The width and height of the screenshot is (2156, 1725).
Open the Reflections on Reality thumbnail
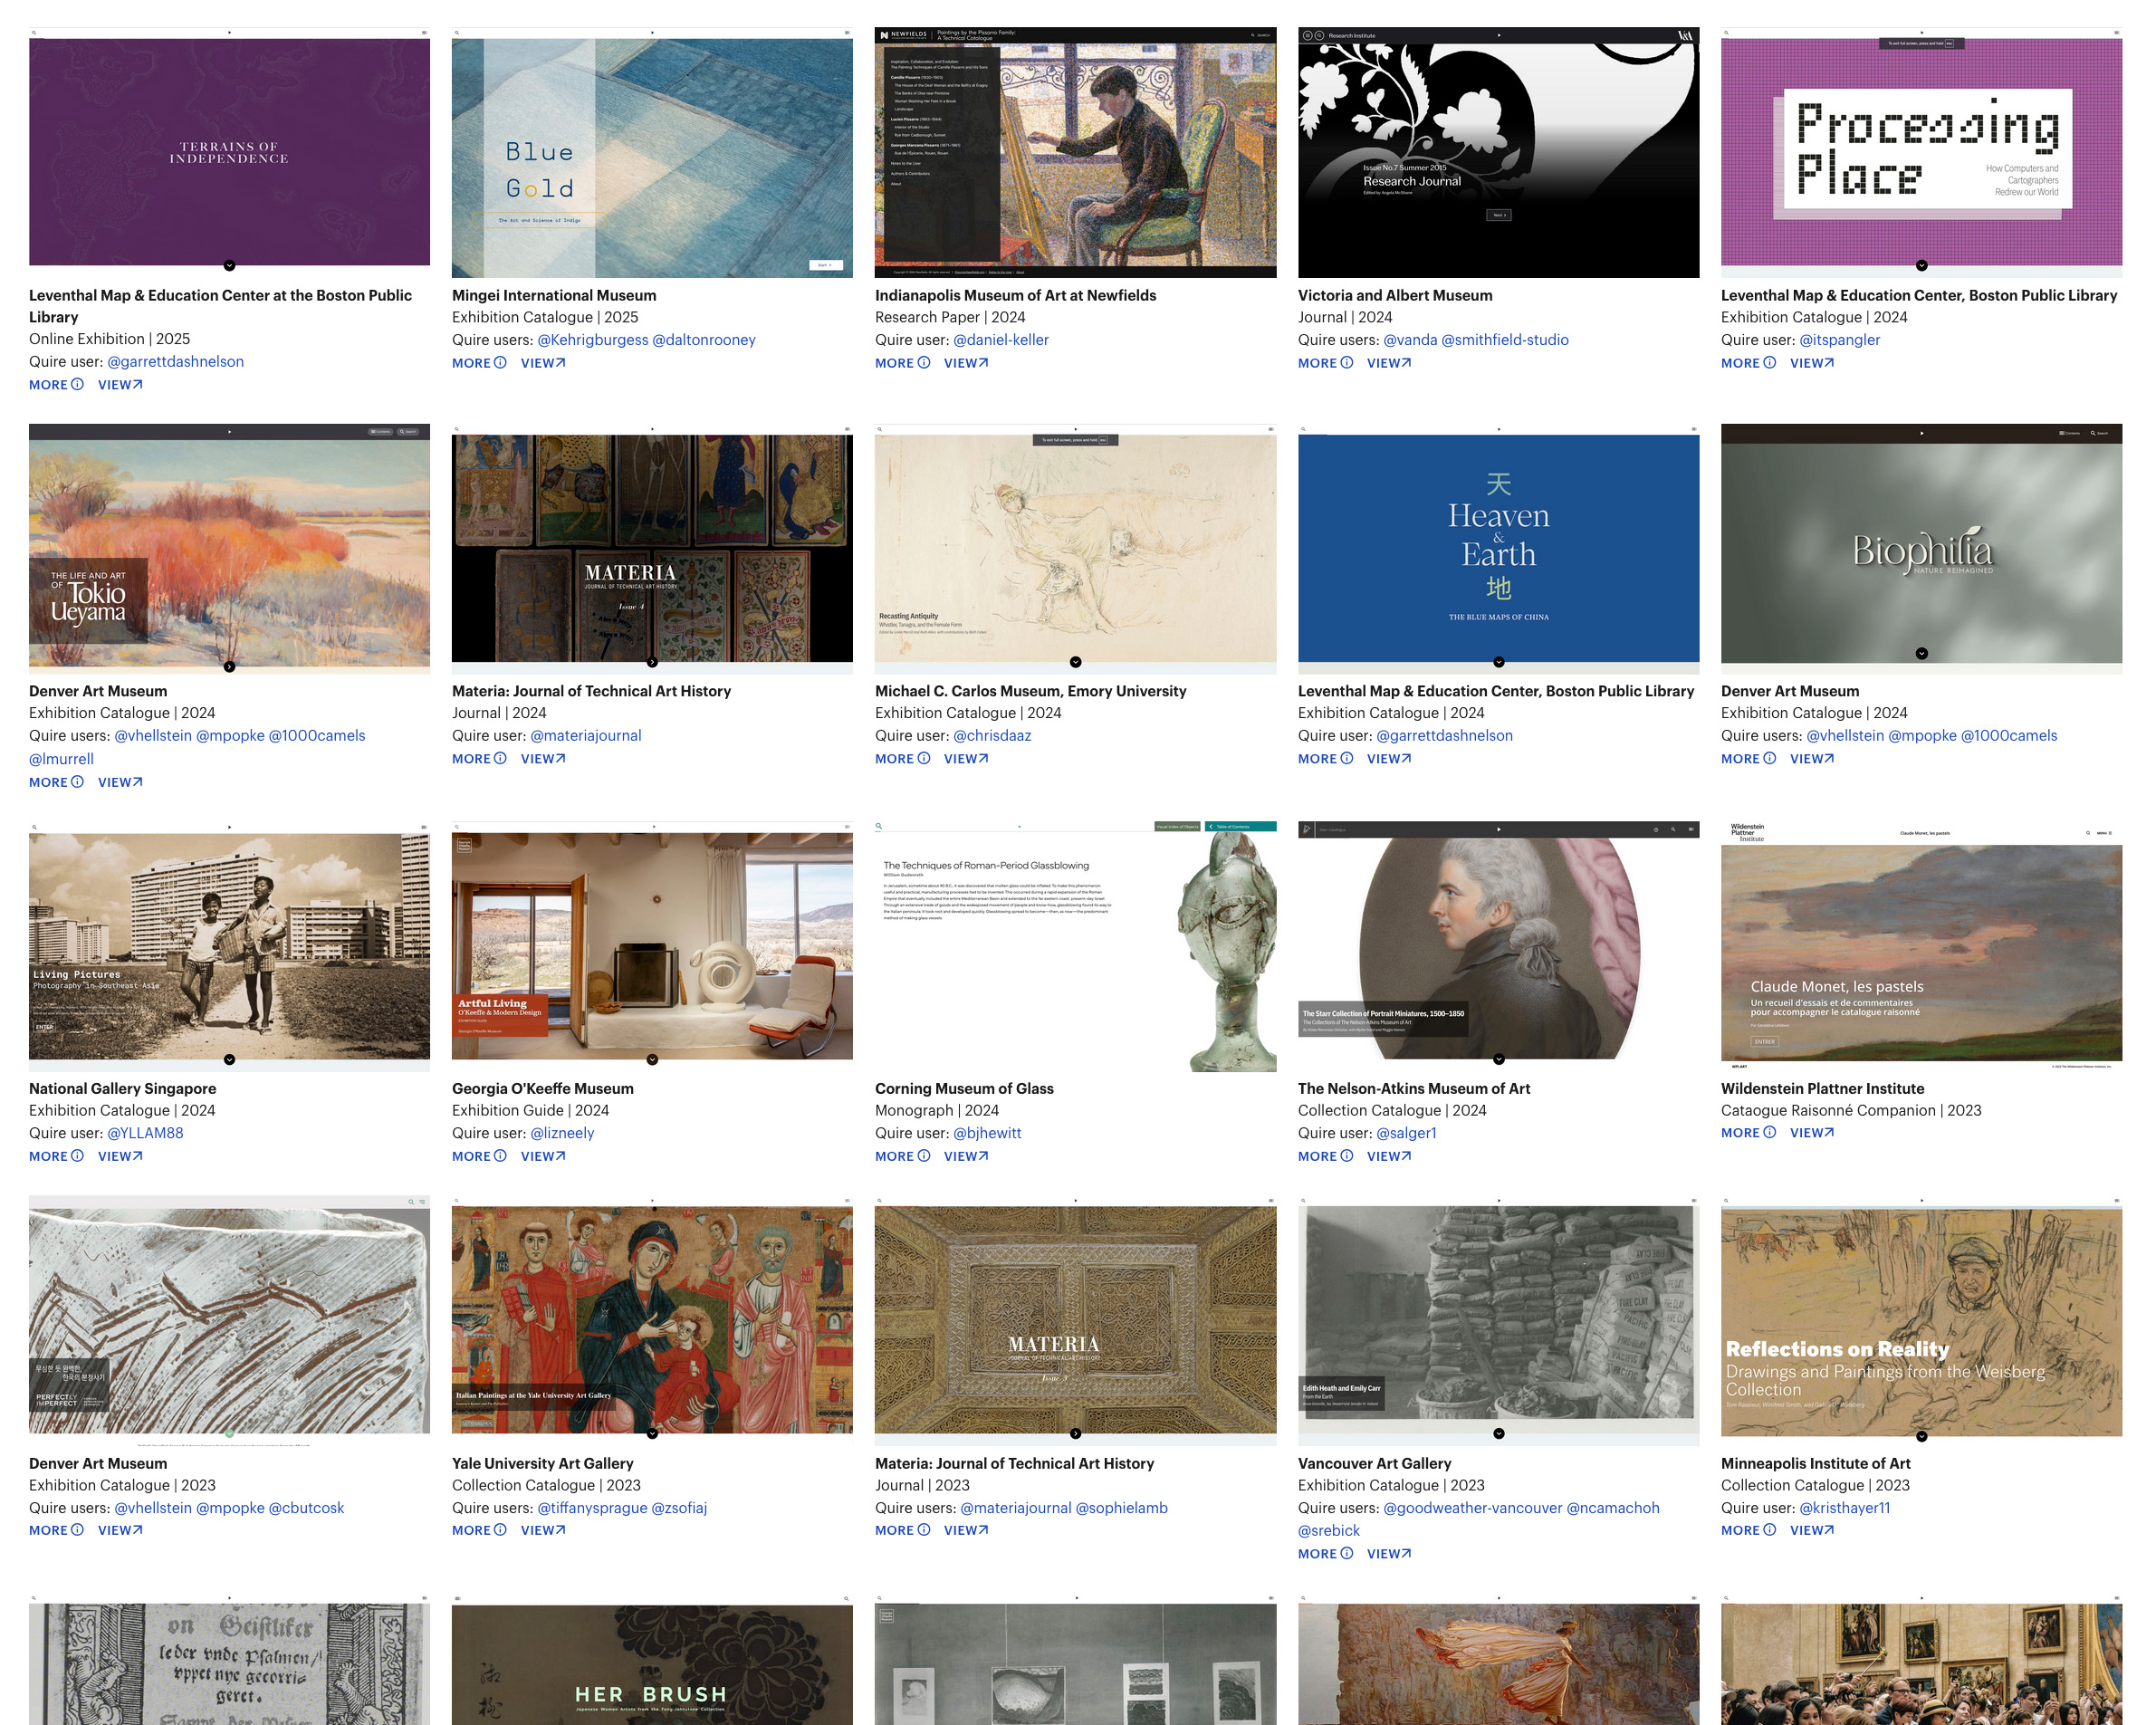pos(1921,1320)
